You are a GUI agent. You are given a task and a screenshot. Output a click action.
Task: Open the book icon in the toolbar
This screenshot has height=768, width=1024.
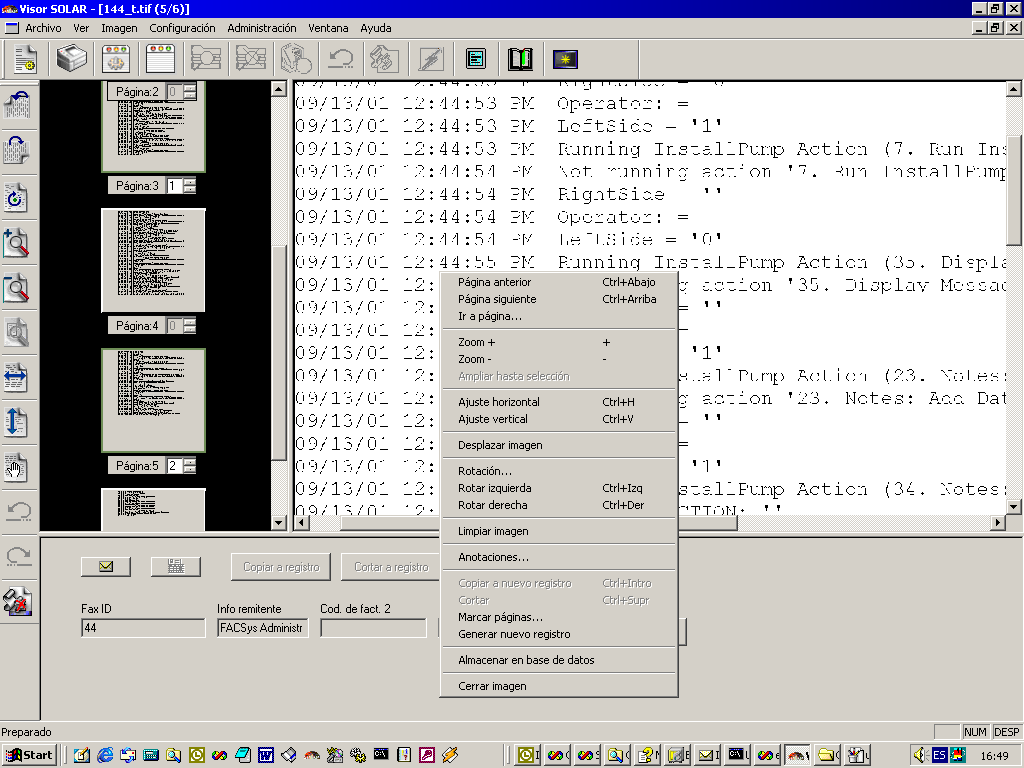[x=520, y=59]
